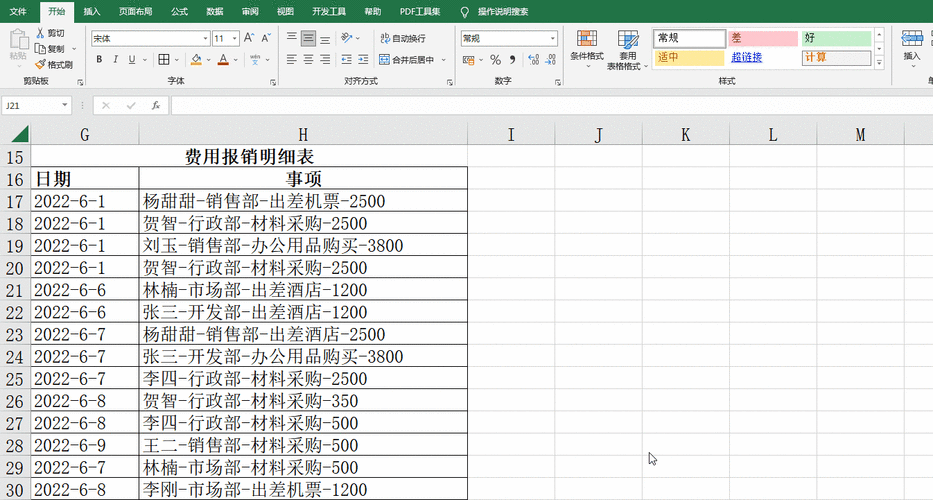The width and height of the screenshot is (933, 500).
Task: Open the fill color dropdown arrow
Action: [208, 60]
